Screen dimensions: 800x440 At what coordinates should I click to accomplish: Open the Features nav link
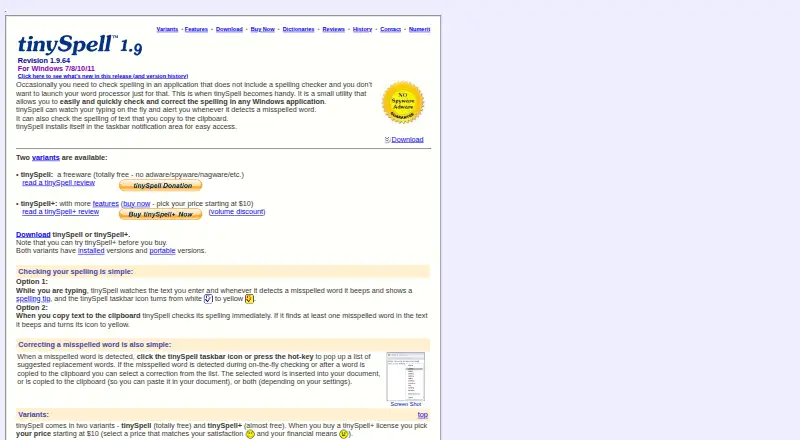(196, 29)
